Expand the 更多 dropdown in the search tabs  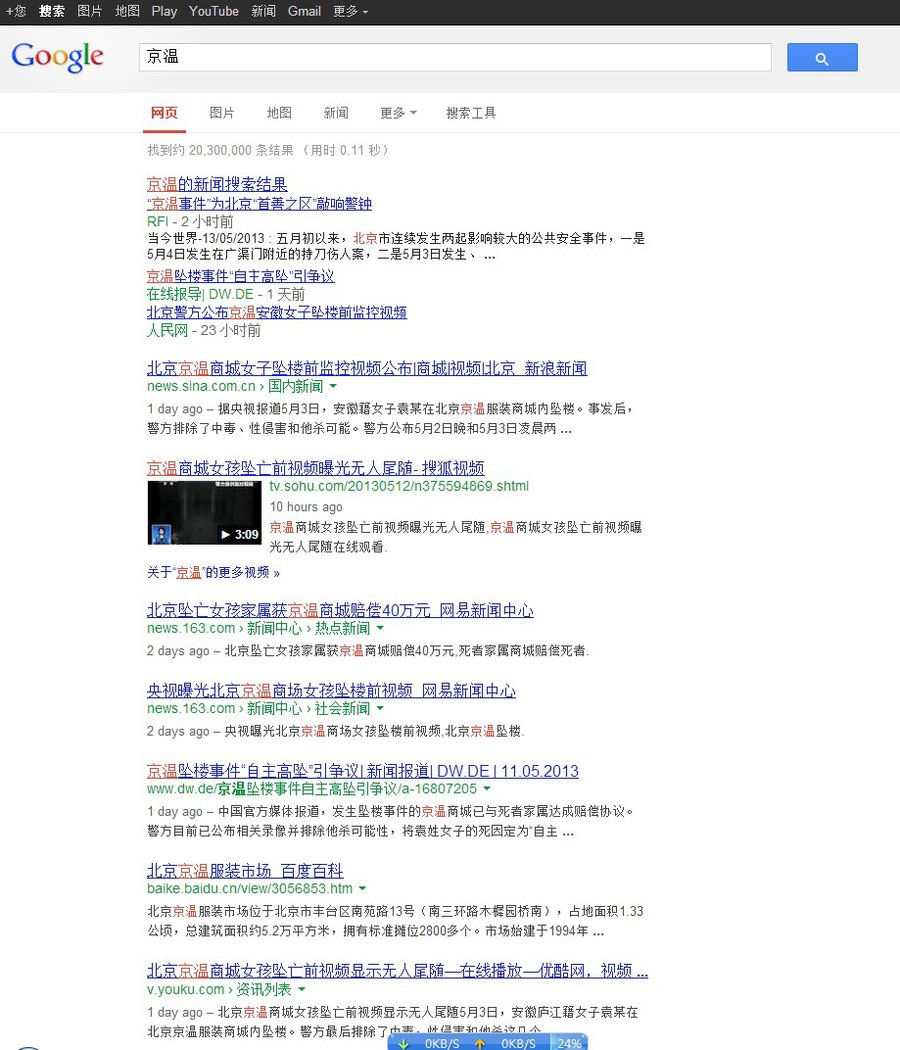(x=398, y=112)
